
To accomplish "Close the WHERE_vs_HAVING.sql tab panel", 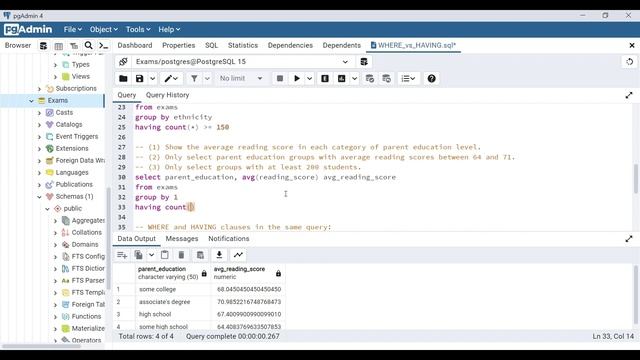I will [x=632, y=45].
